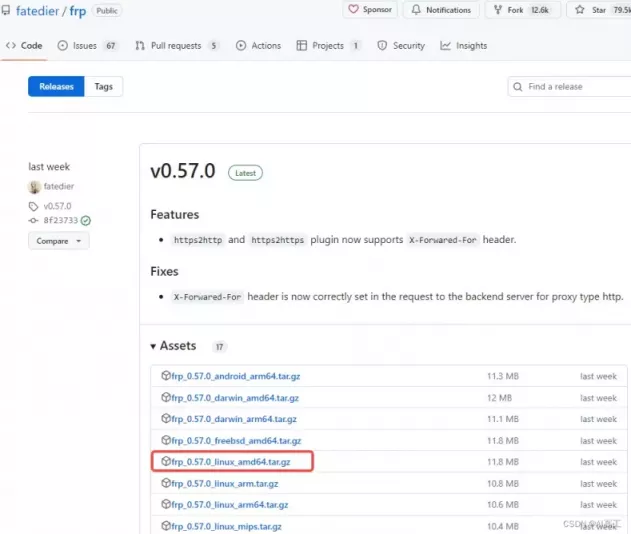Switch to the Tags tab
This screenshot has width=631, height=534.
[x=103, y=87]
